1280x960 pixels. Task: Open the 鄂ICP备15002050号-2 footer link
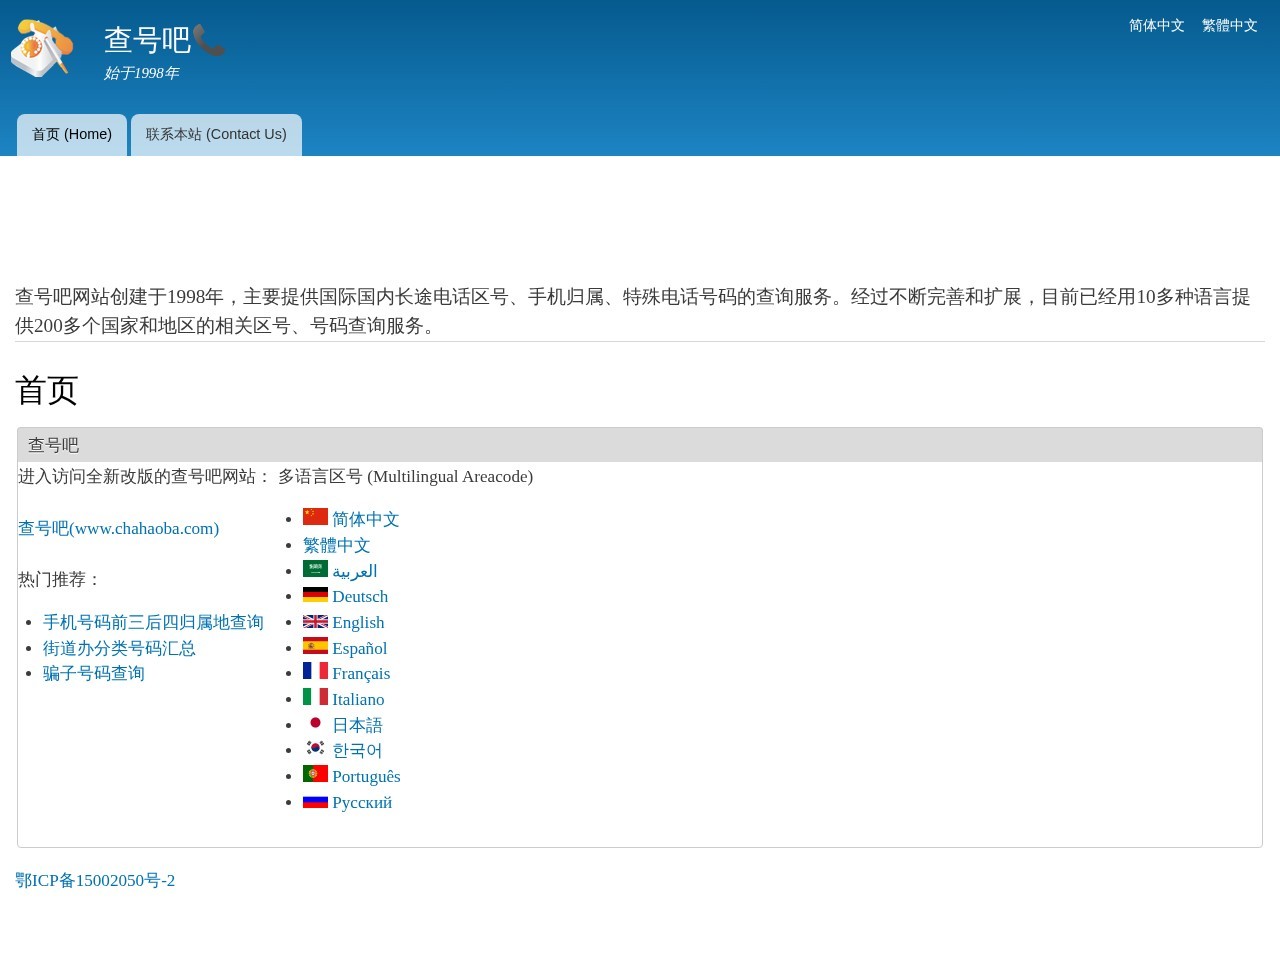[95, 880]
